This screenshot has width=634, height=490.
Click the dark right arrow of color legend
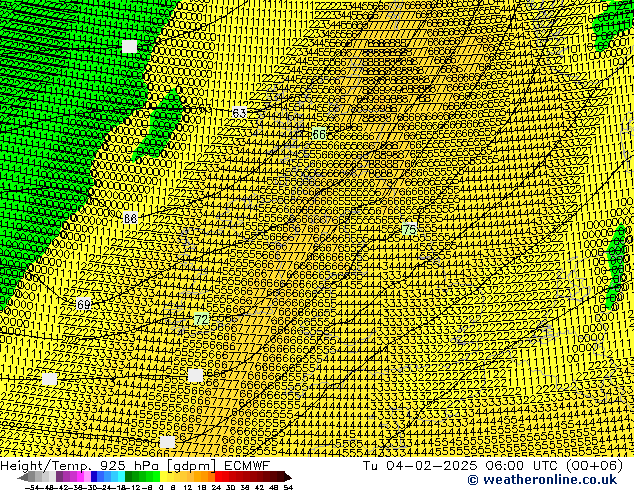tap(288, 477)
